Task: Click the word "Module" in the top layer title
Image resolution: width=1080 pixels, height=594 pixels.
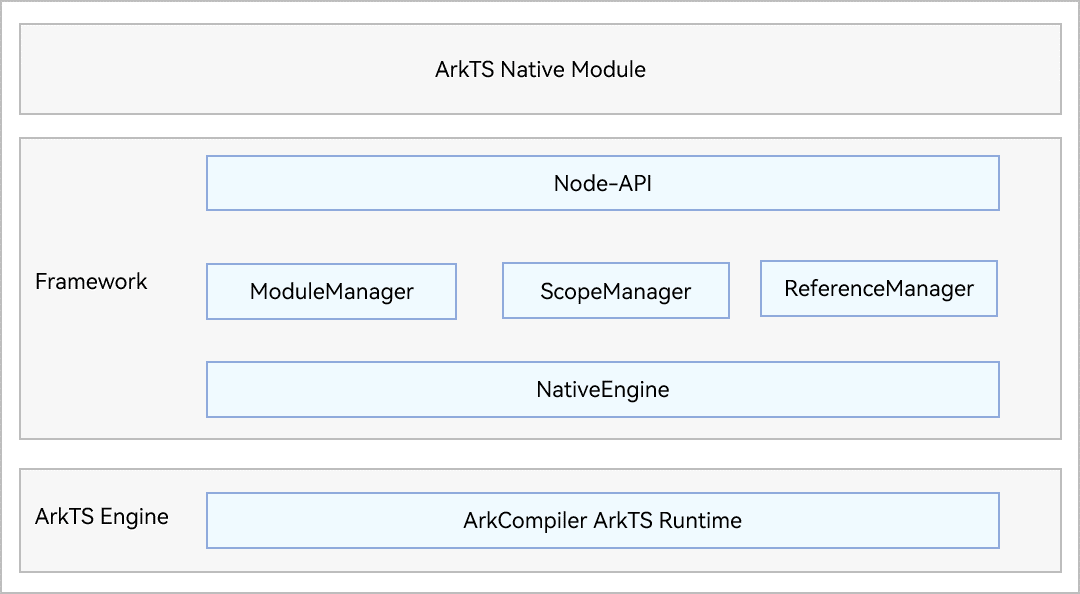Action: (608, 70)
